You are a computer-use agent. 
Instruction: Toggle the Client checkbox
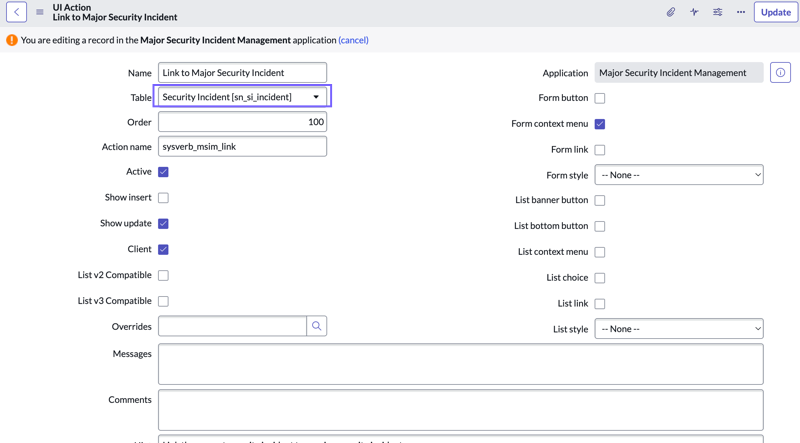tap(163, 250)
